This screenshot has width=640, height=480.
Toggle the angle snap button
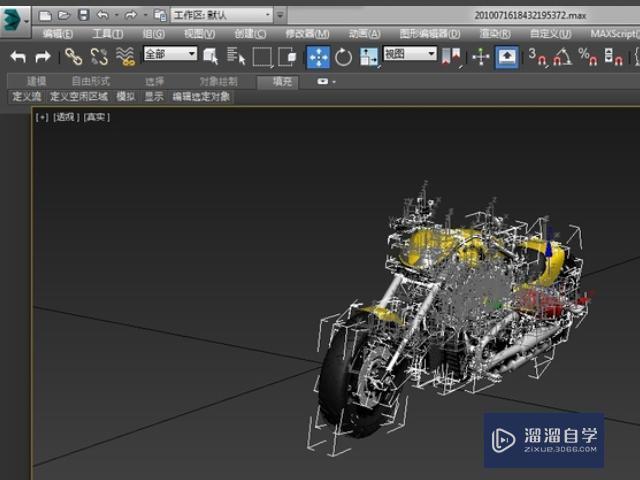pyautogui.click(x=562, y=57)
